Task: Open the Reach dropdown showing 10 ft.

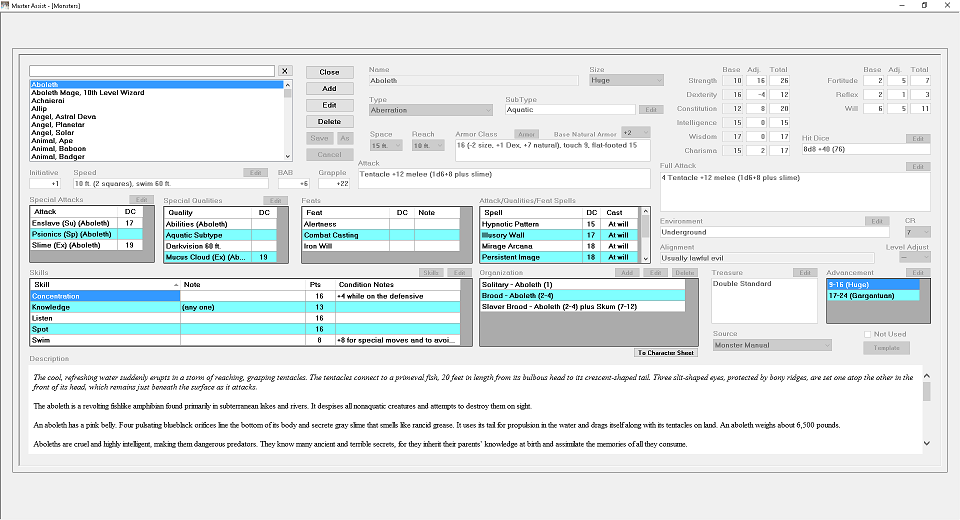Action: (x=427, y=146)
